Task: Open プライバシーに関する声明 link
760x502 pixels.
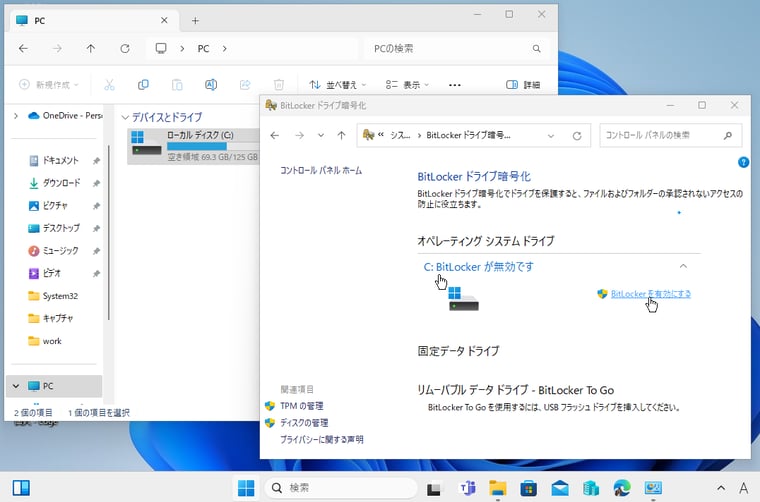Action: (x=321, y=439)
